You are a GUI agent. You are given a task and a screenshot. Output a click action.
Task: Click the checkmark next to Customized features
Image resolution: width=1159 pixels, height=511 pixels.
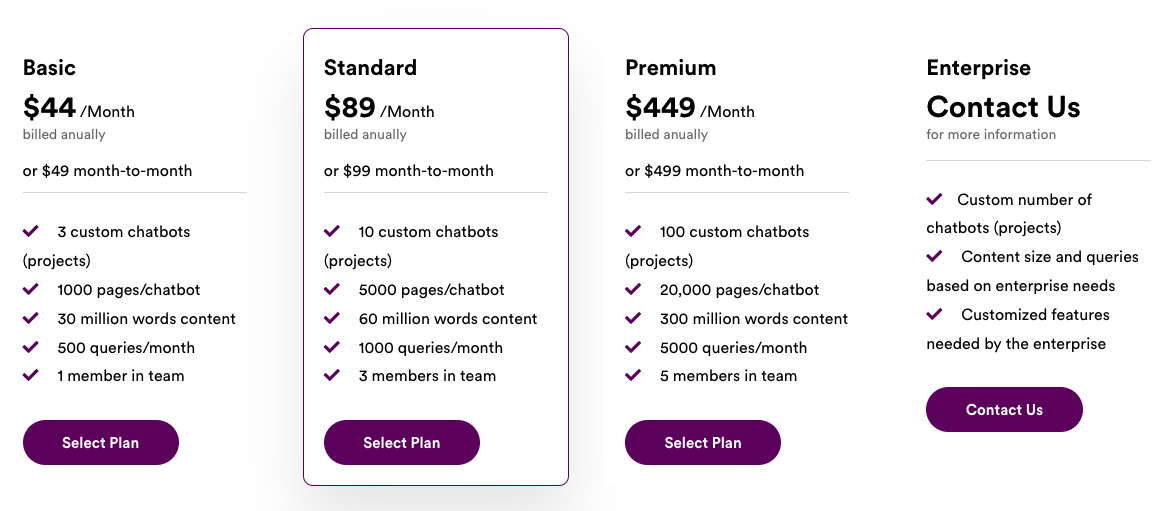pyautogui.click(x=935, y=314)
